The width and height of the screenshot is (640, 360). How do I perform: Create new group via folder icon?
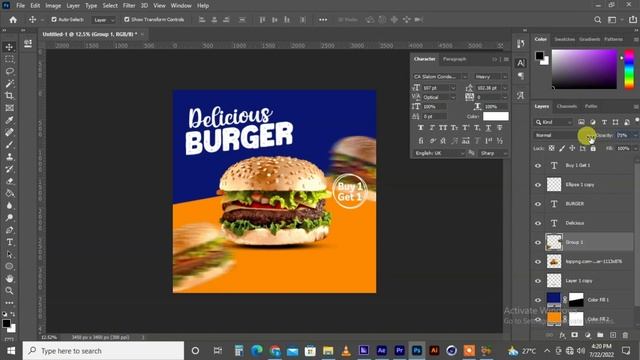click(x=600, y=335)
